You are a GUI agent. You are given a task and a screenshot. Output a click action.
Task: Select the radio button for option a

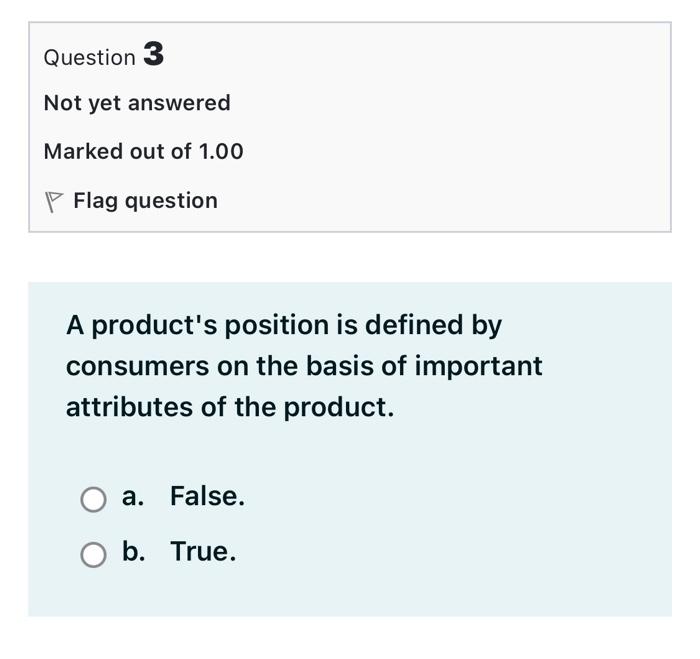(x=93, y=499)
